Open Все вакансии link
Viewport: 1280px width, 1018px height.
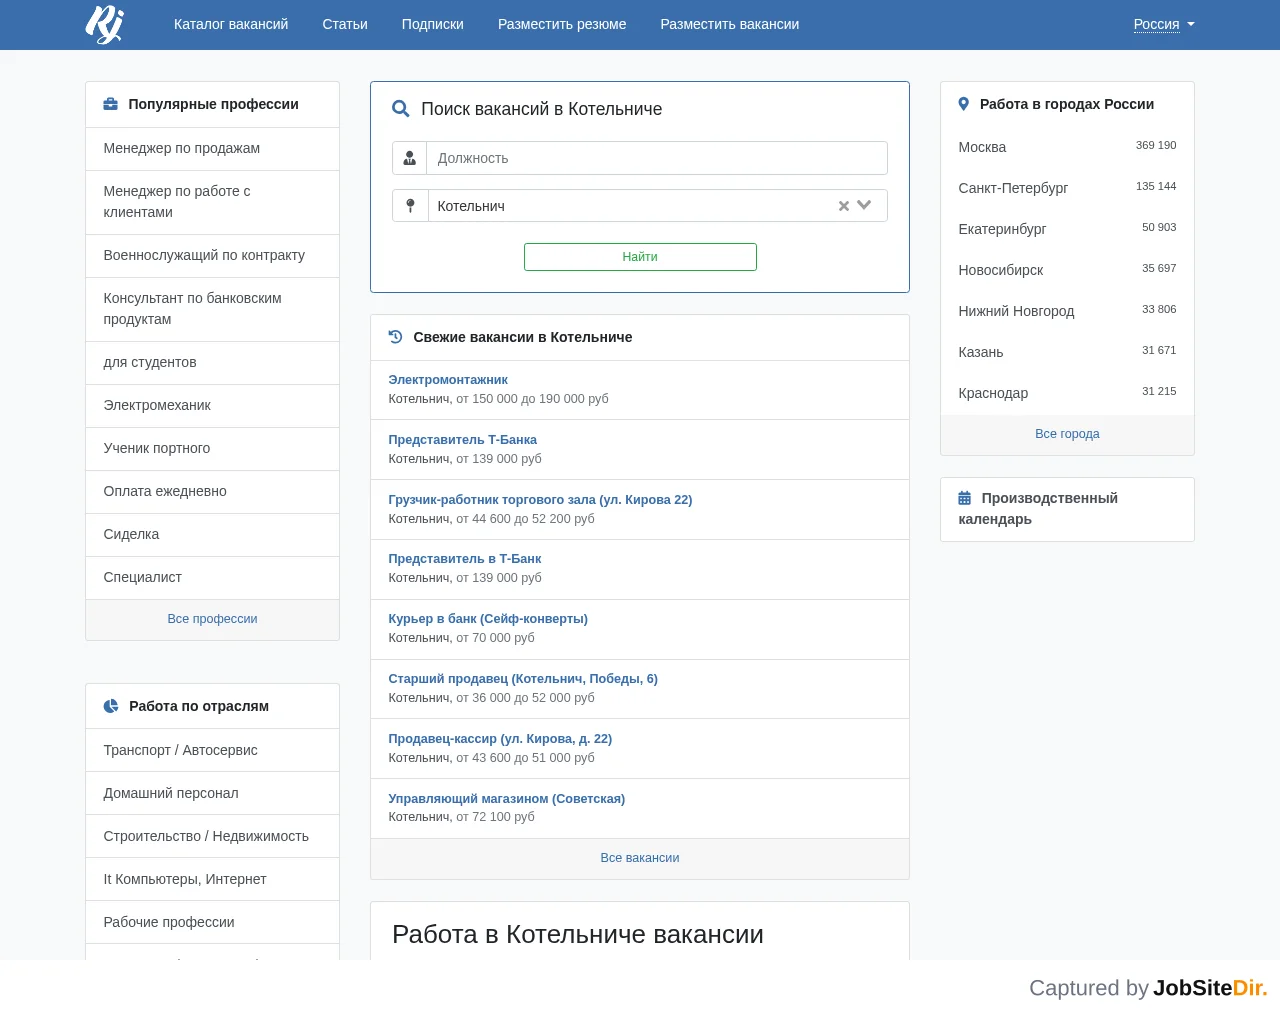pos(640,858)
